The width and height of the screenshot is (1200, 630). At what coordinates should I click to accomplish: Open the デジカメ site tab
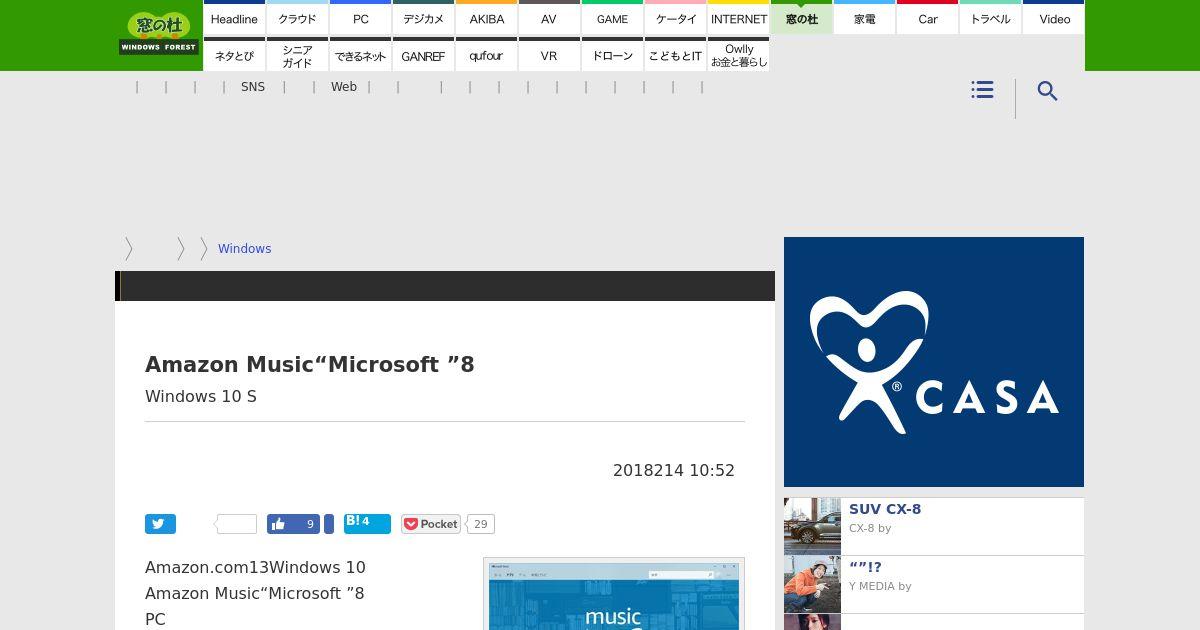coord(423,19)
